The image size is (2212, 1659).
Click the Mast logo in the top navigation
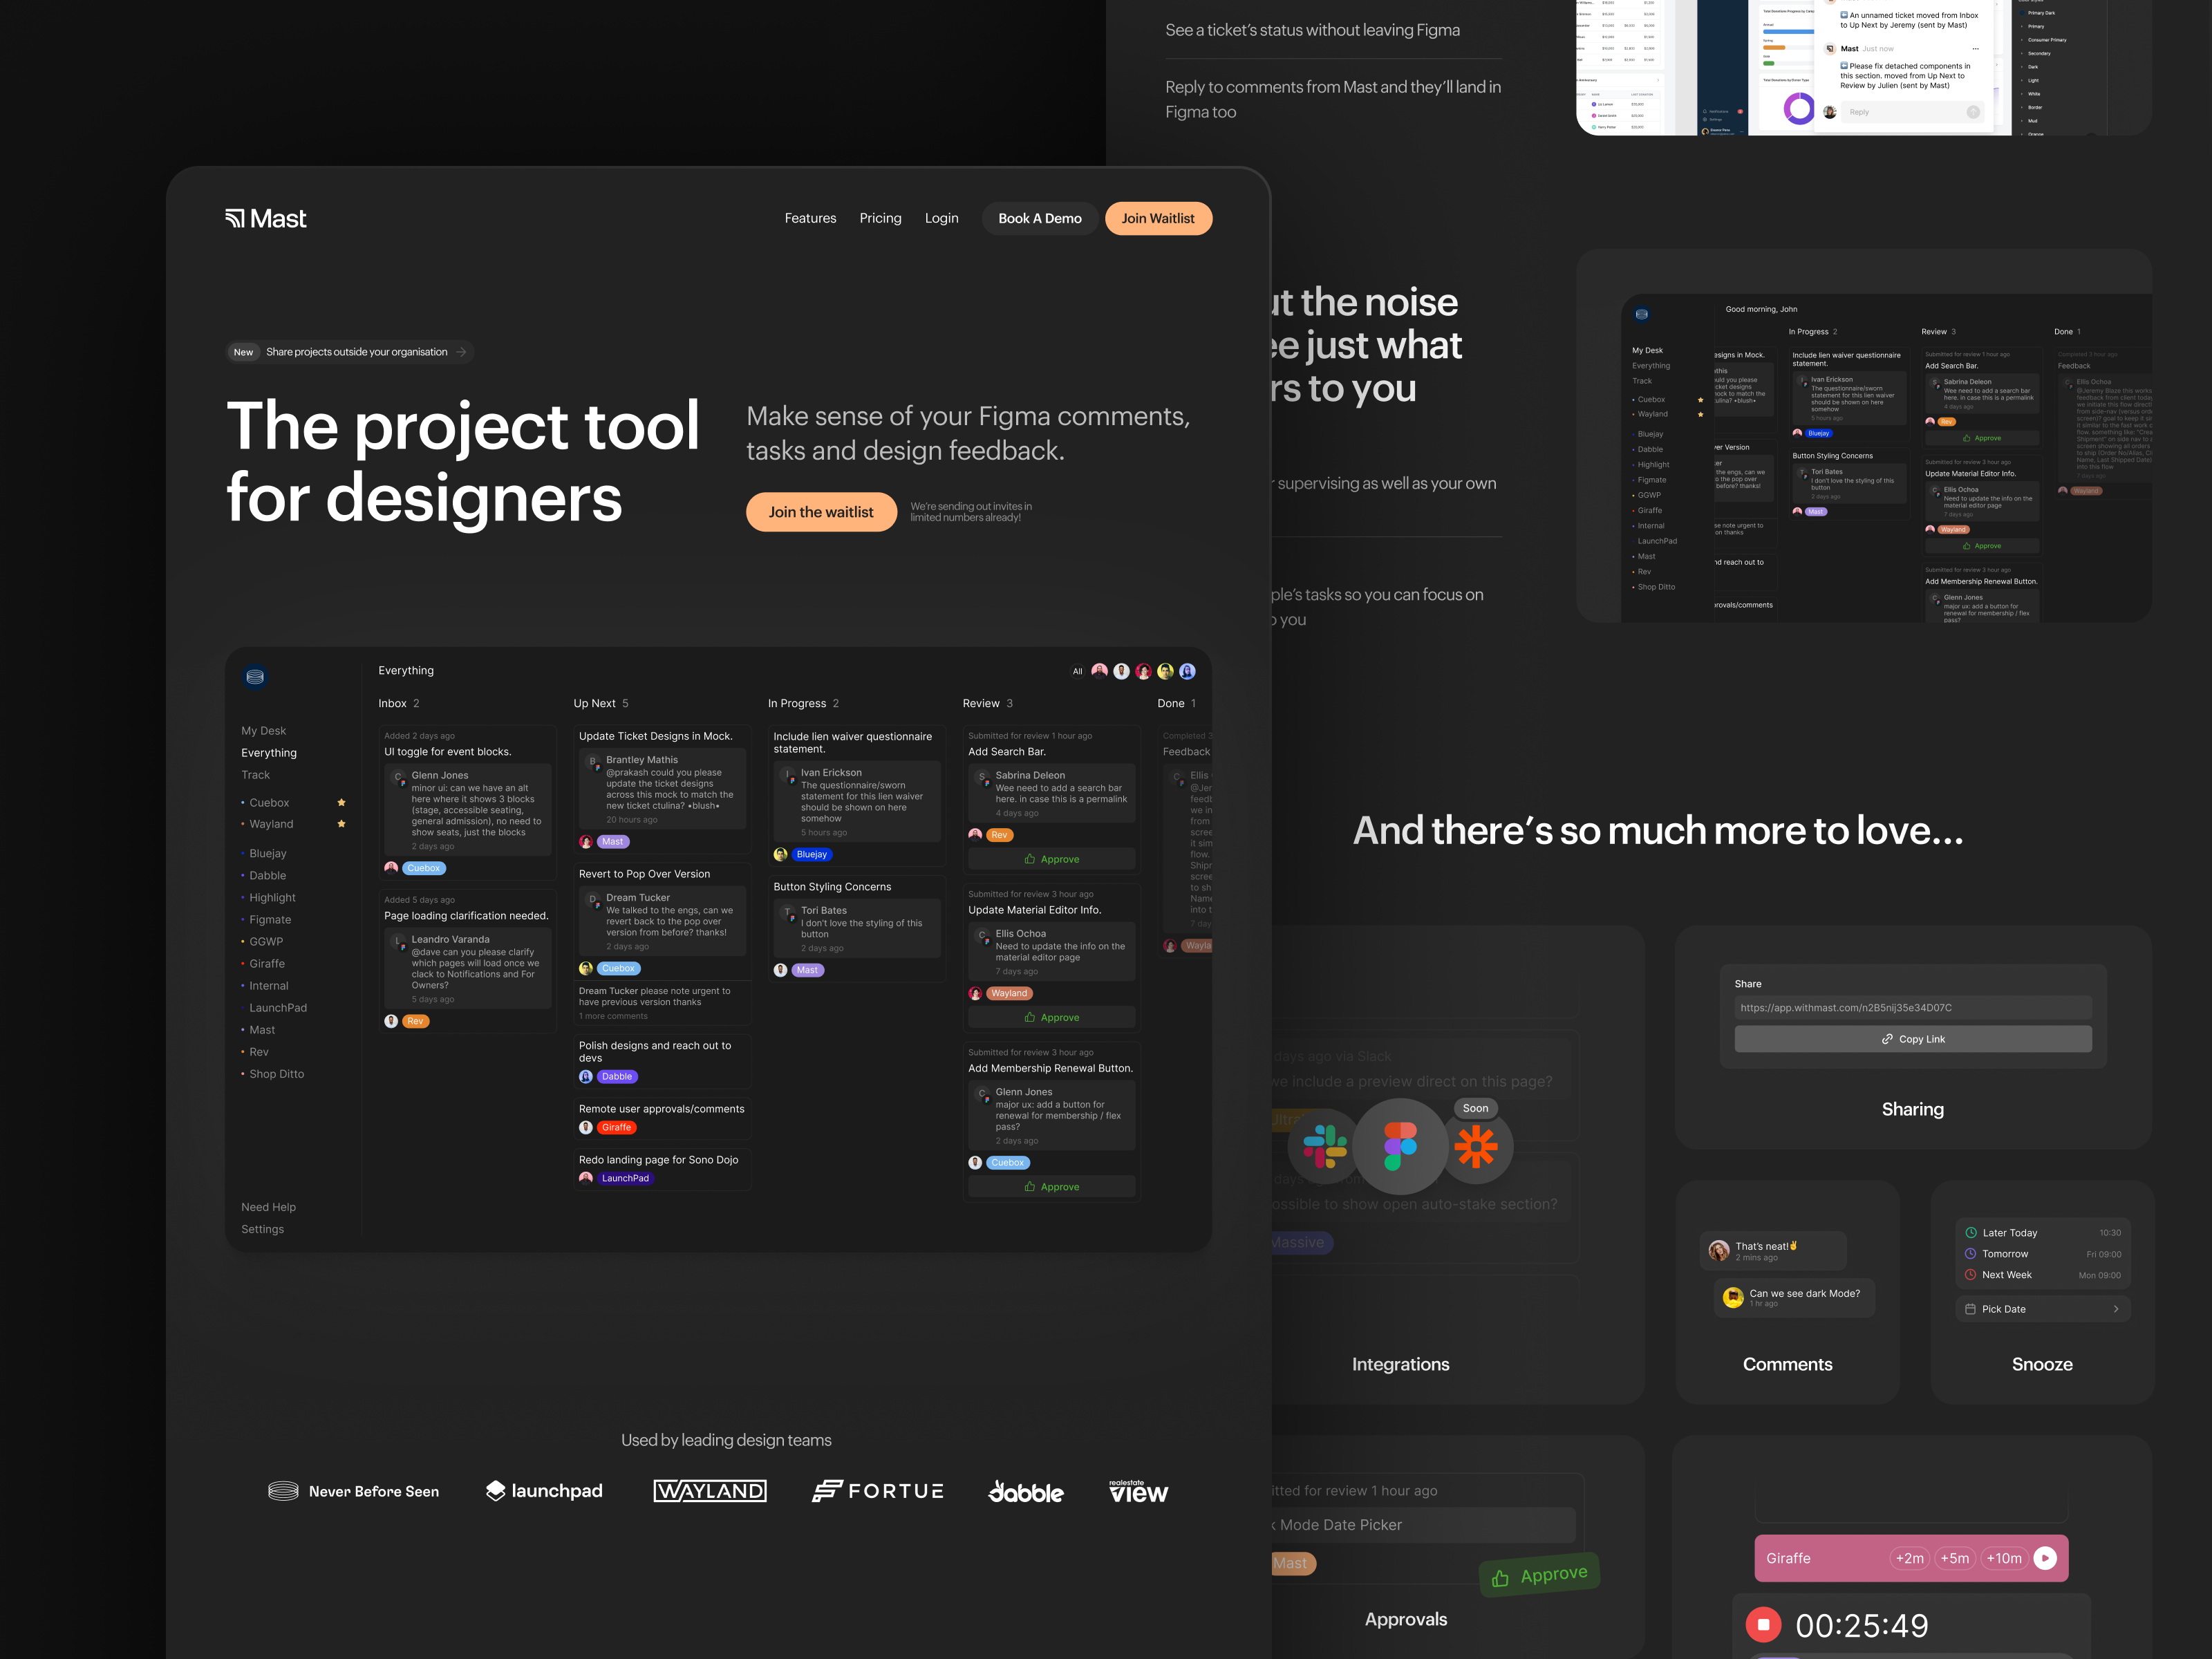coord(265,218)
